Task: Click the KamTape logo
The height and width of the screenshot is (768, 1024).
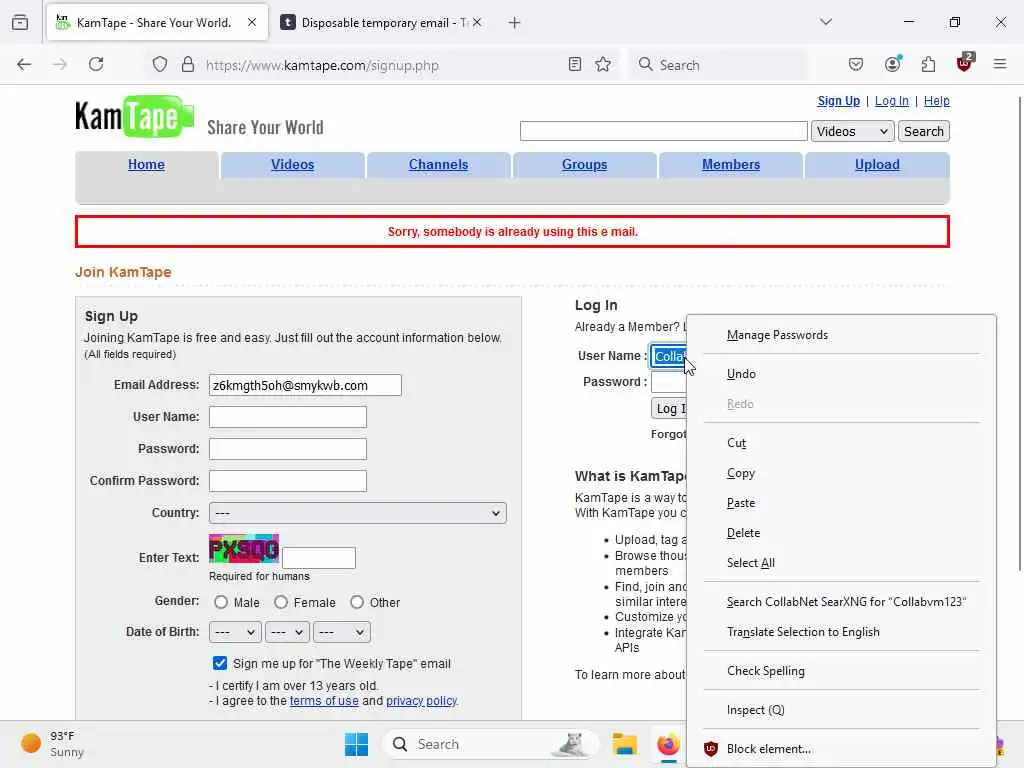Action: 135,117
